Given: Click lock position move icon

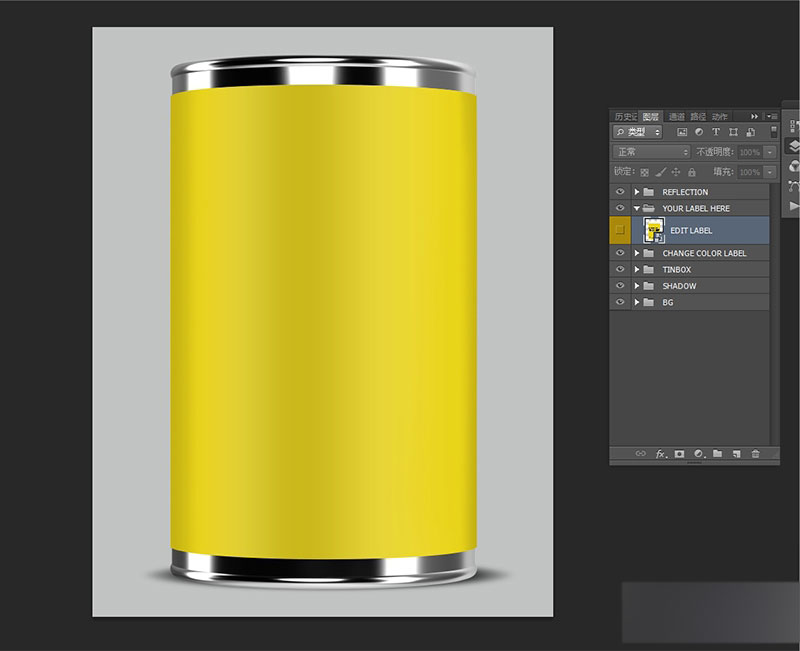Looking at the screenshot, I should coord(676,172).
